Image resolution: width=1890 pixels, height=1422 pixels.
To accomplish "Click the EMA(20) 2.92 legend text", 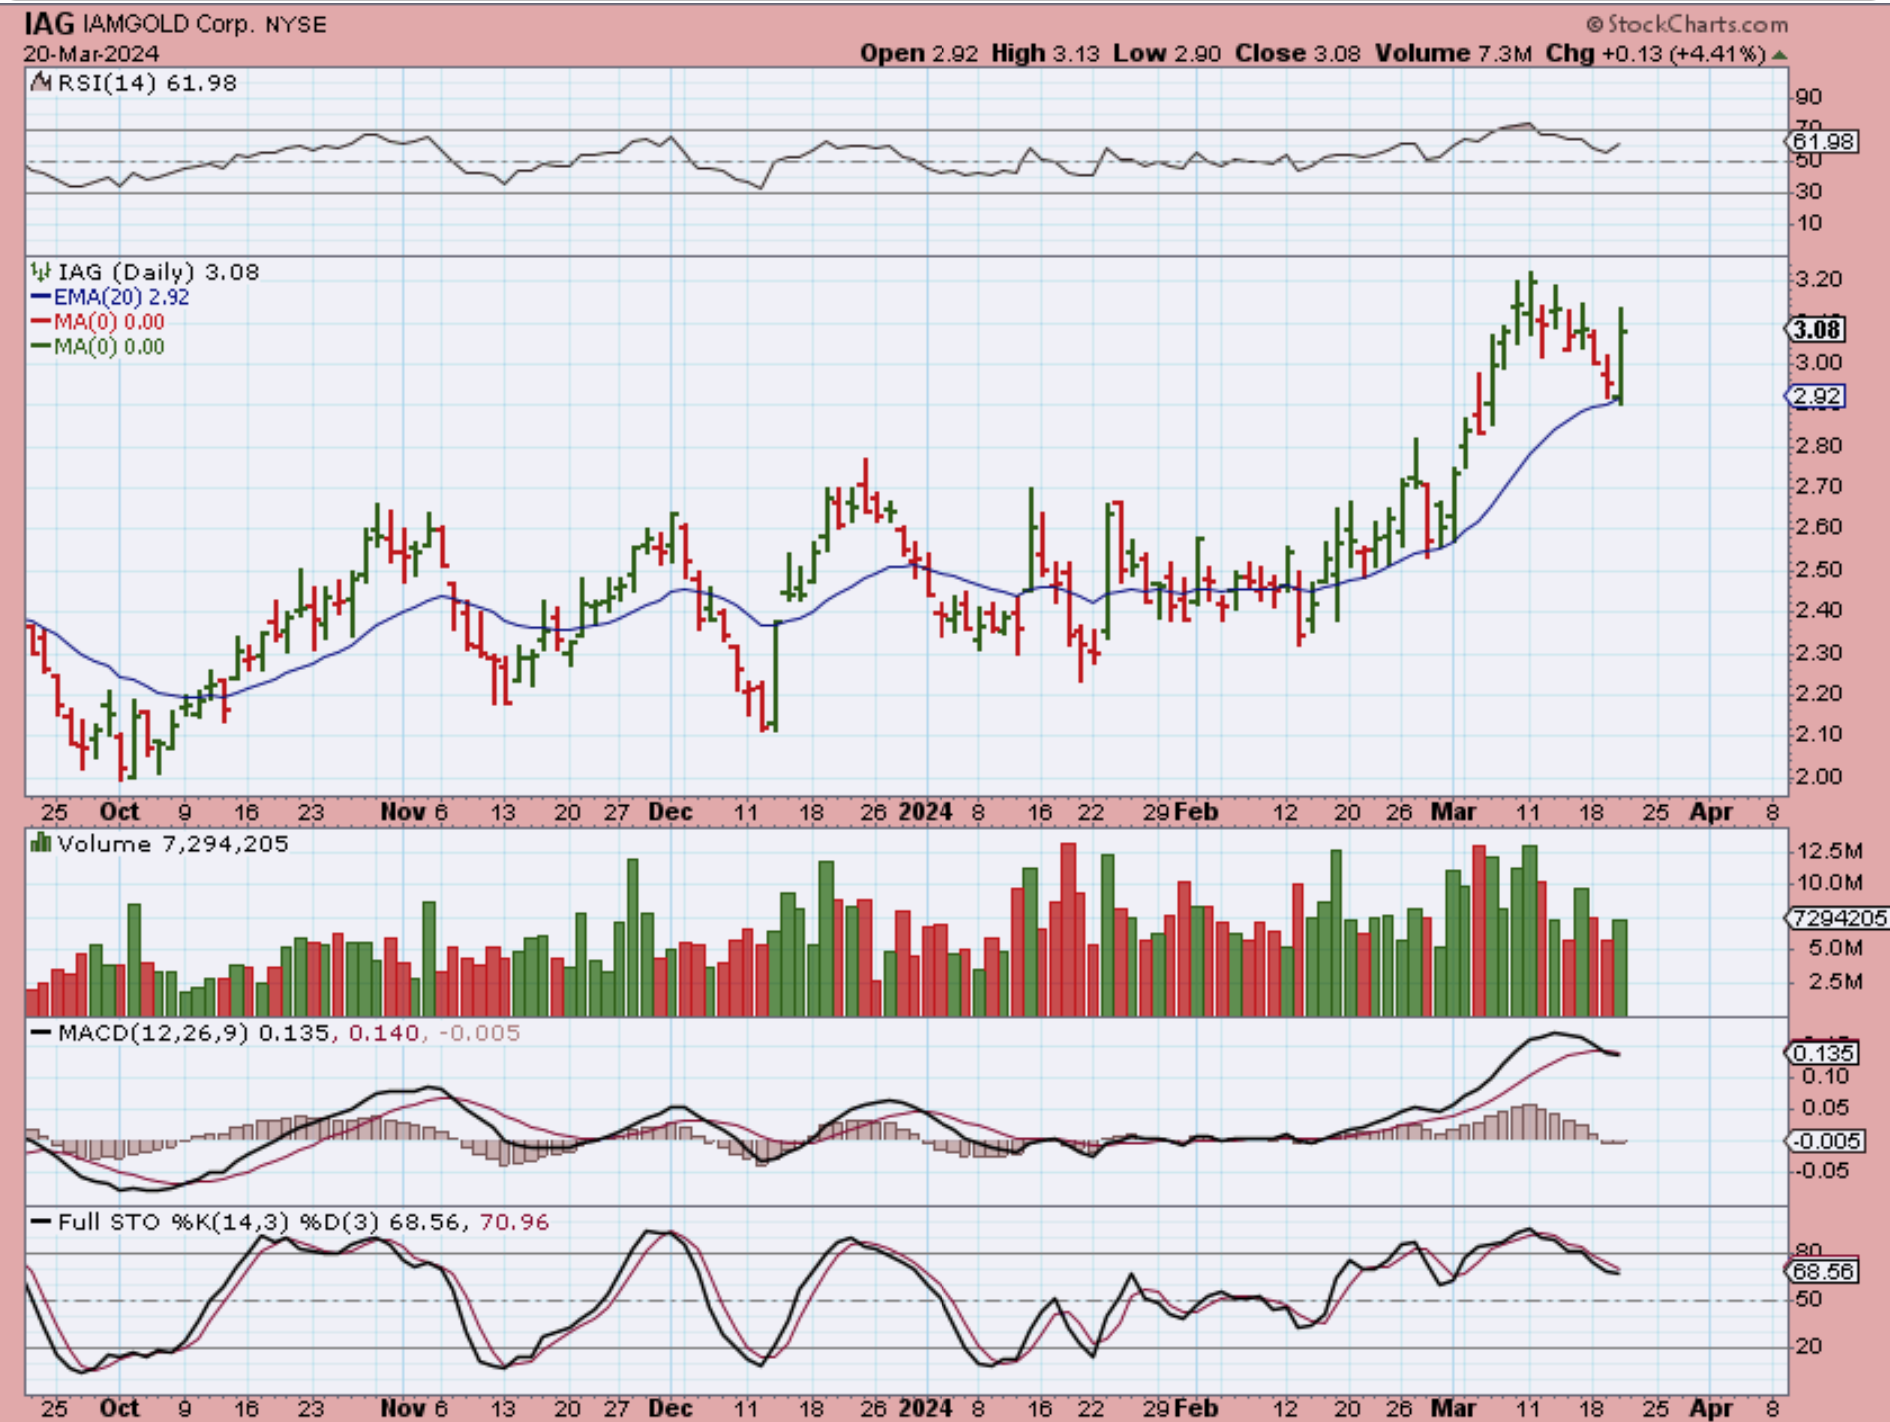I will (121, 297).
